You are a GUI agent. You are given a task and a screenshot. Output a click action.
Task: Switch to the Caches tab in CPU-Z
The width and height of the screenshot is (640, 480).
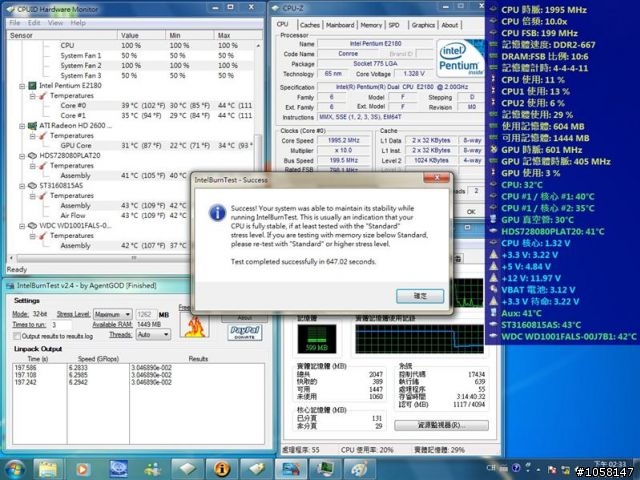(x=310, y=25)
